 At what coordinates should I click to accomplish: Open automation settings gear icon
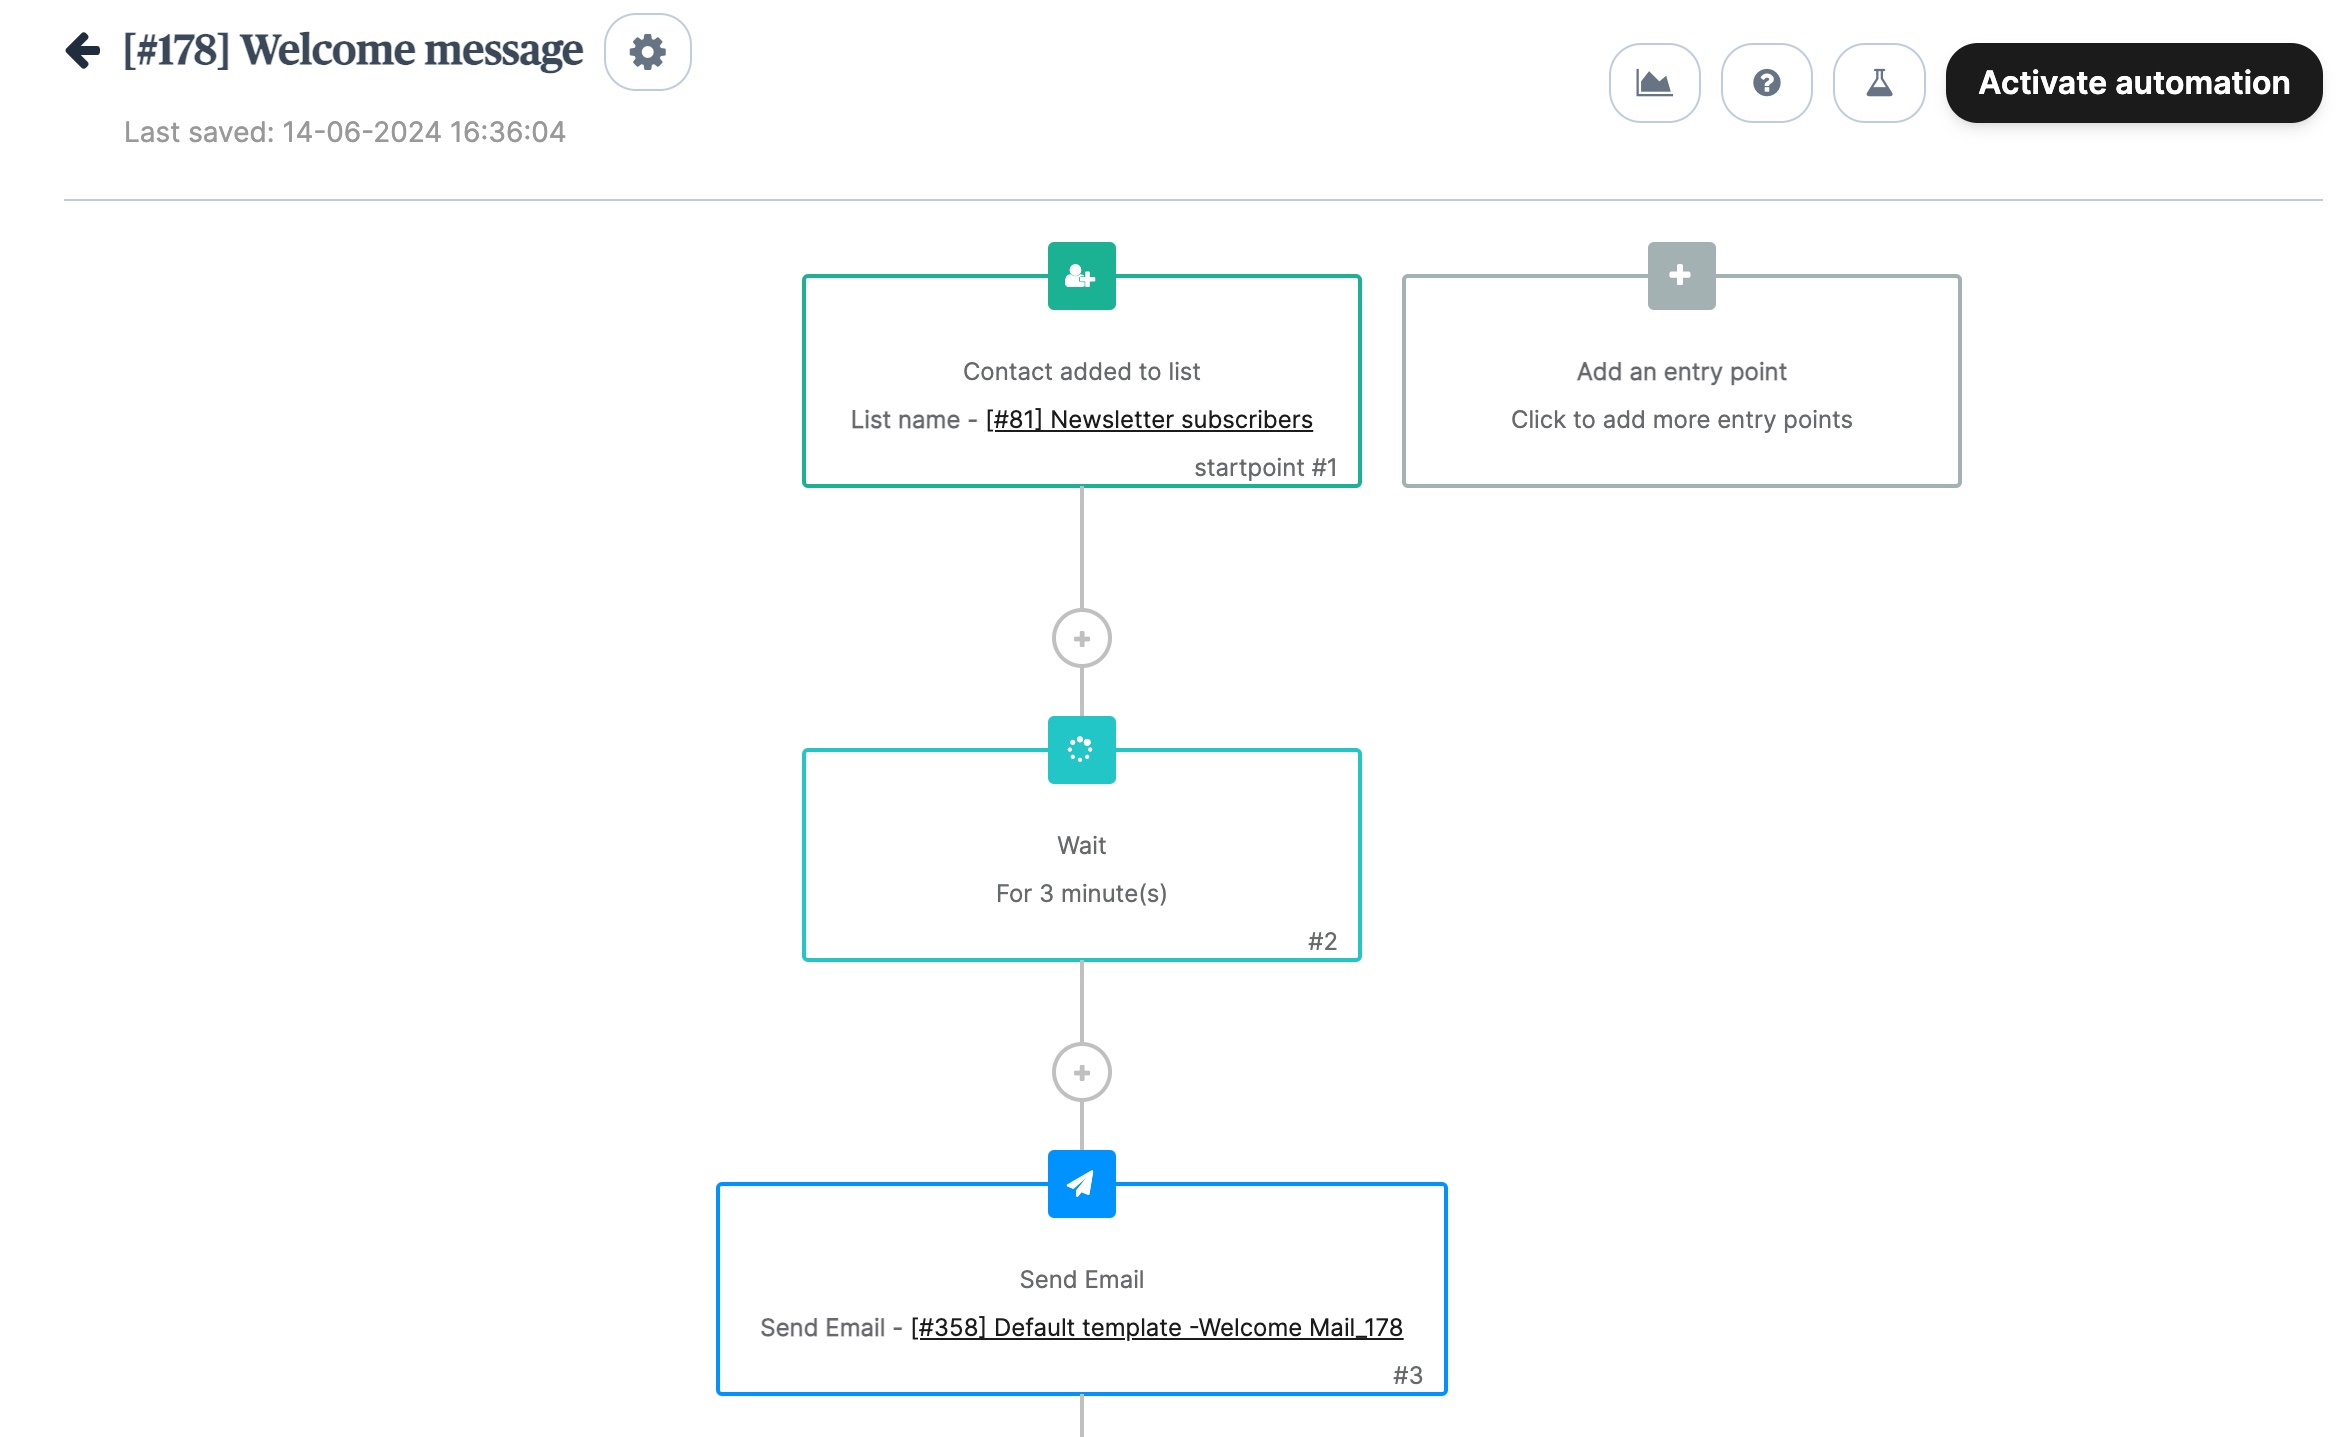coord(647,52)
